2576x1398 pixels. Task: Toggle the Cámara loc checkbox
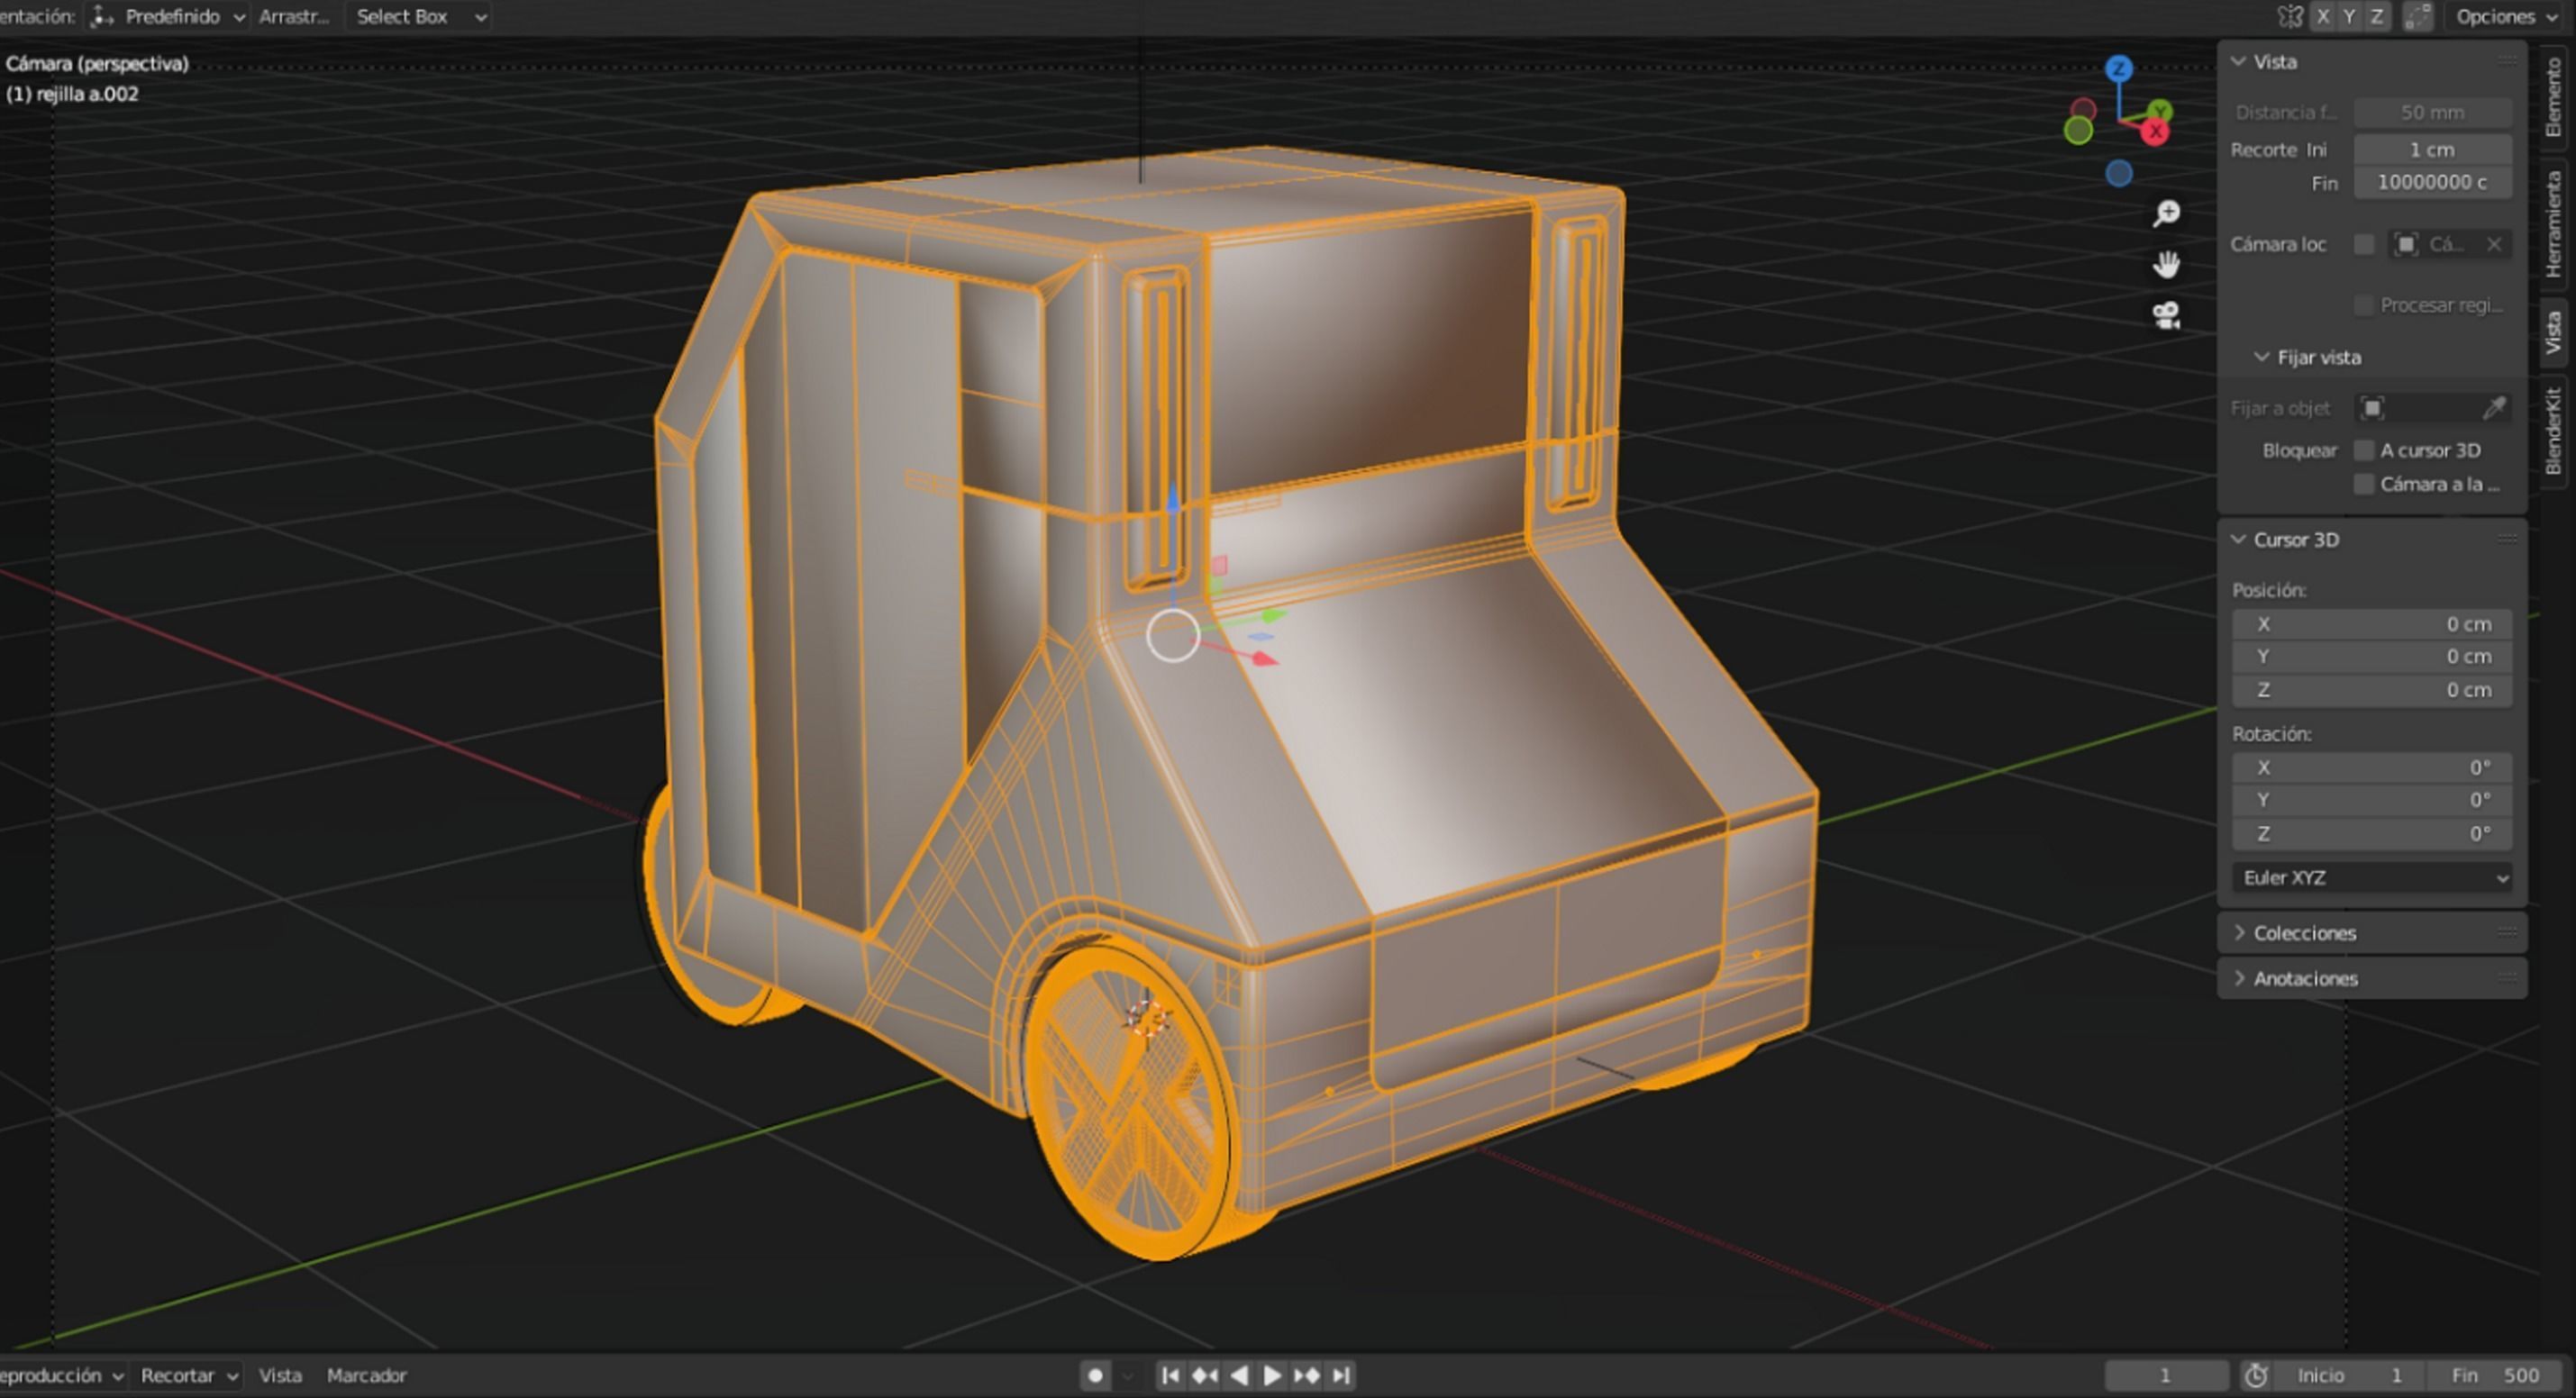2364,245
